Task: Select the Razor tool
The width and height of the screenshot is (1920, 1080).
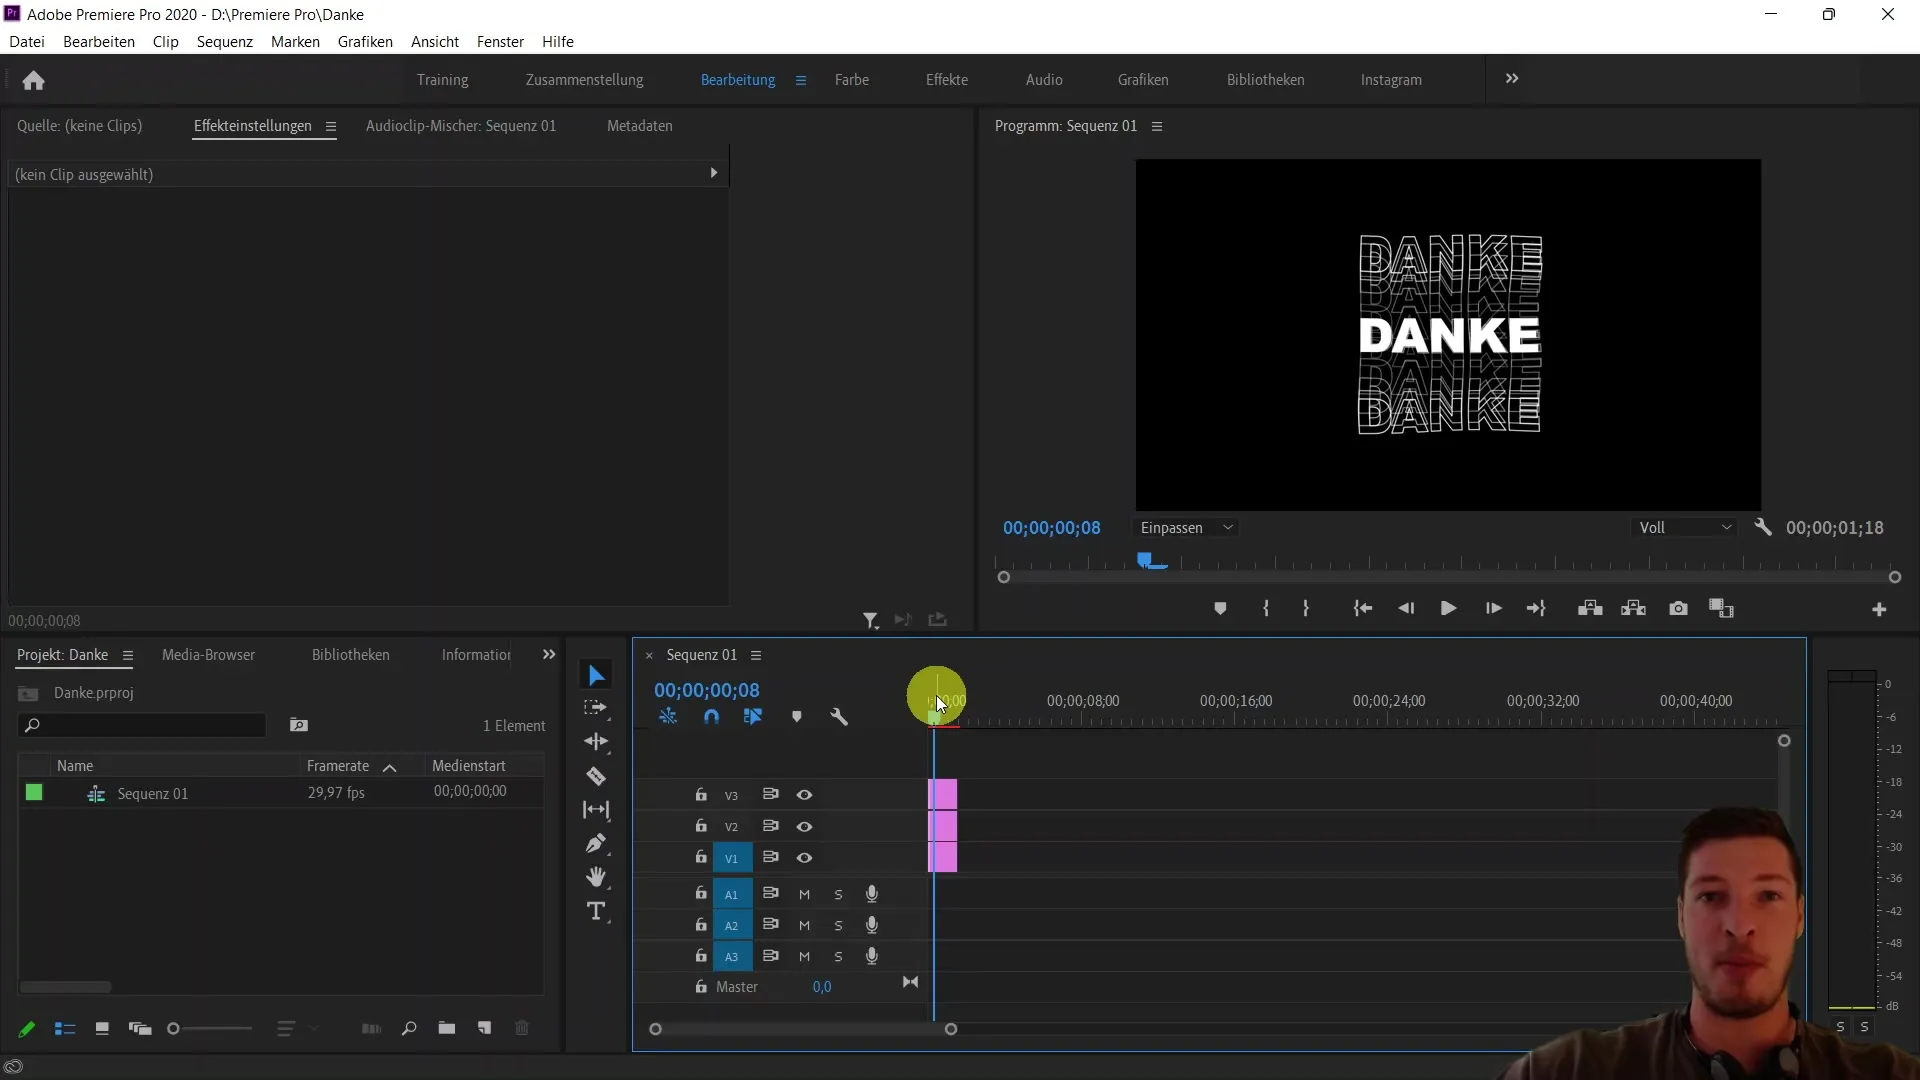Action: (x=596, y=776)
